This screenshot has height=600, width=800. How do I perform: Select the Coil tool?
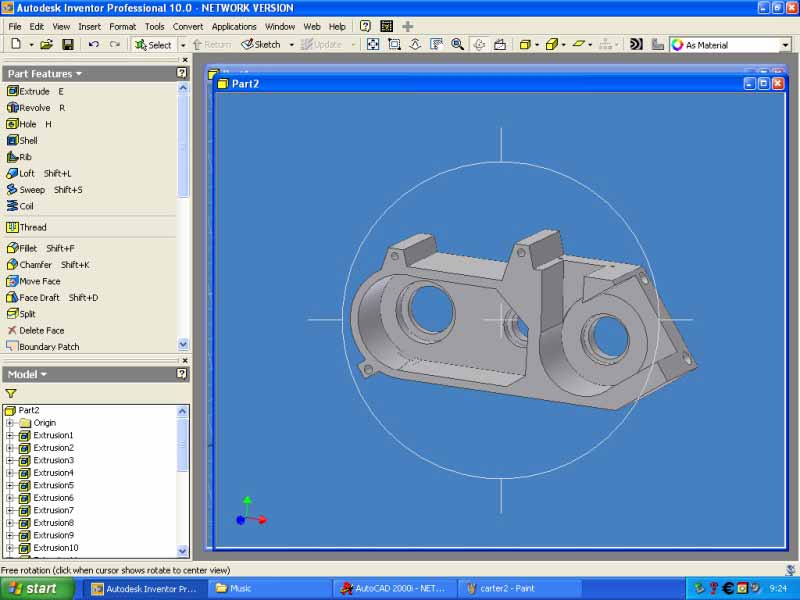pos(20,206)
